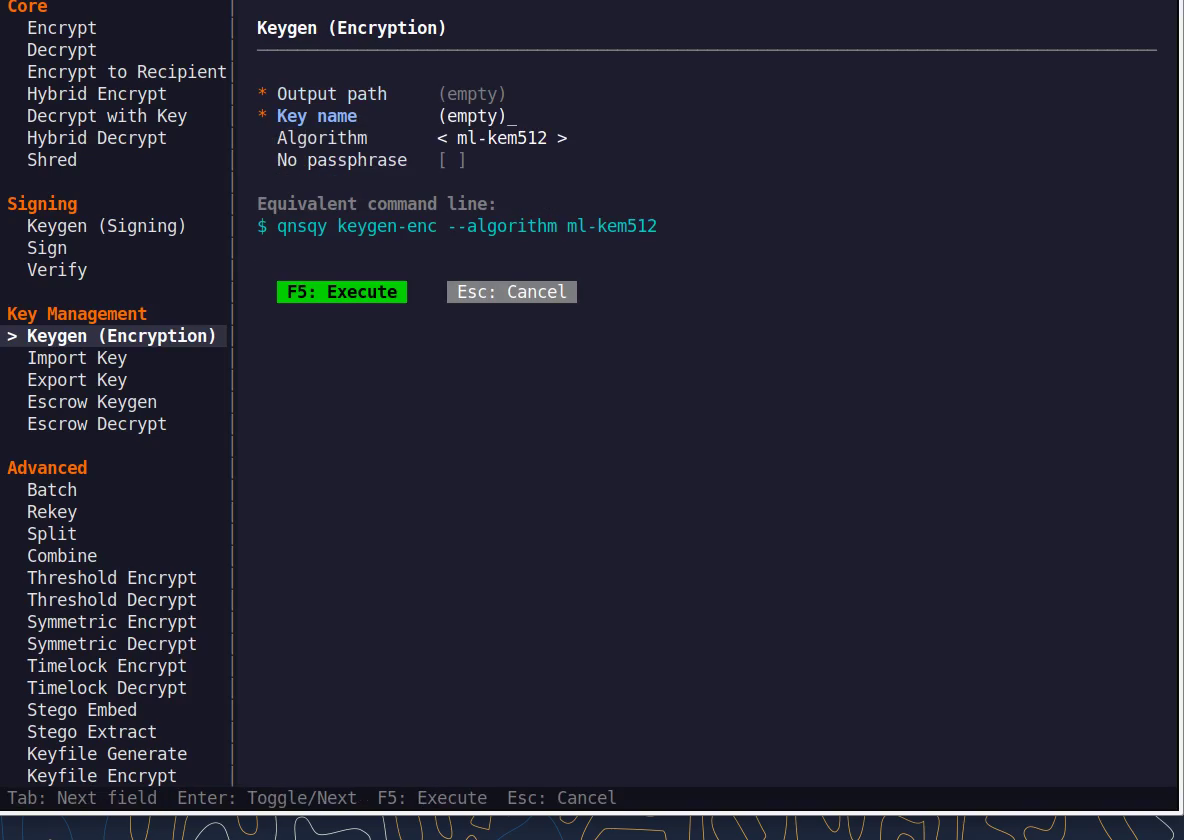Select Escrow Keygen

92,401
